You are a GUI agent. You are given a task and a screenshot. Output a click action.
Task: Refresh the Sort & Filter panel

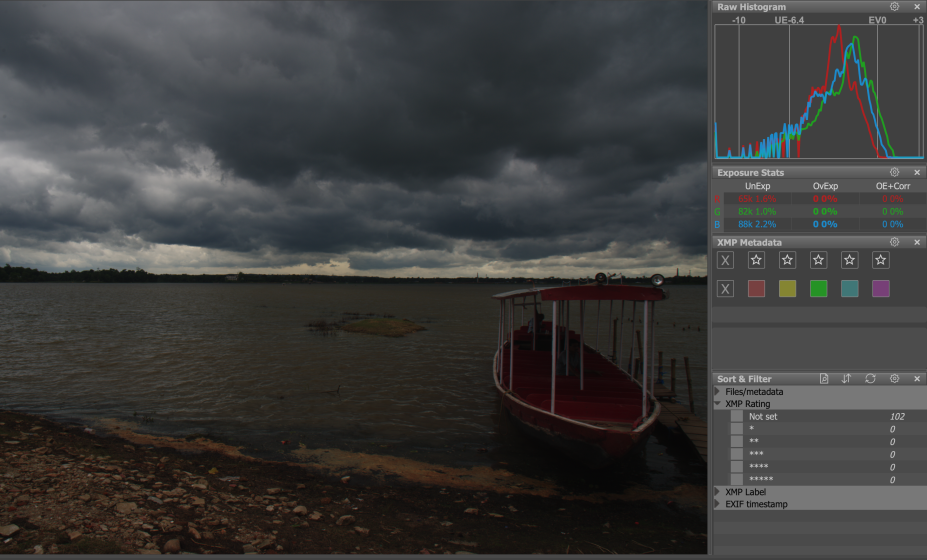tap(870, 378)
